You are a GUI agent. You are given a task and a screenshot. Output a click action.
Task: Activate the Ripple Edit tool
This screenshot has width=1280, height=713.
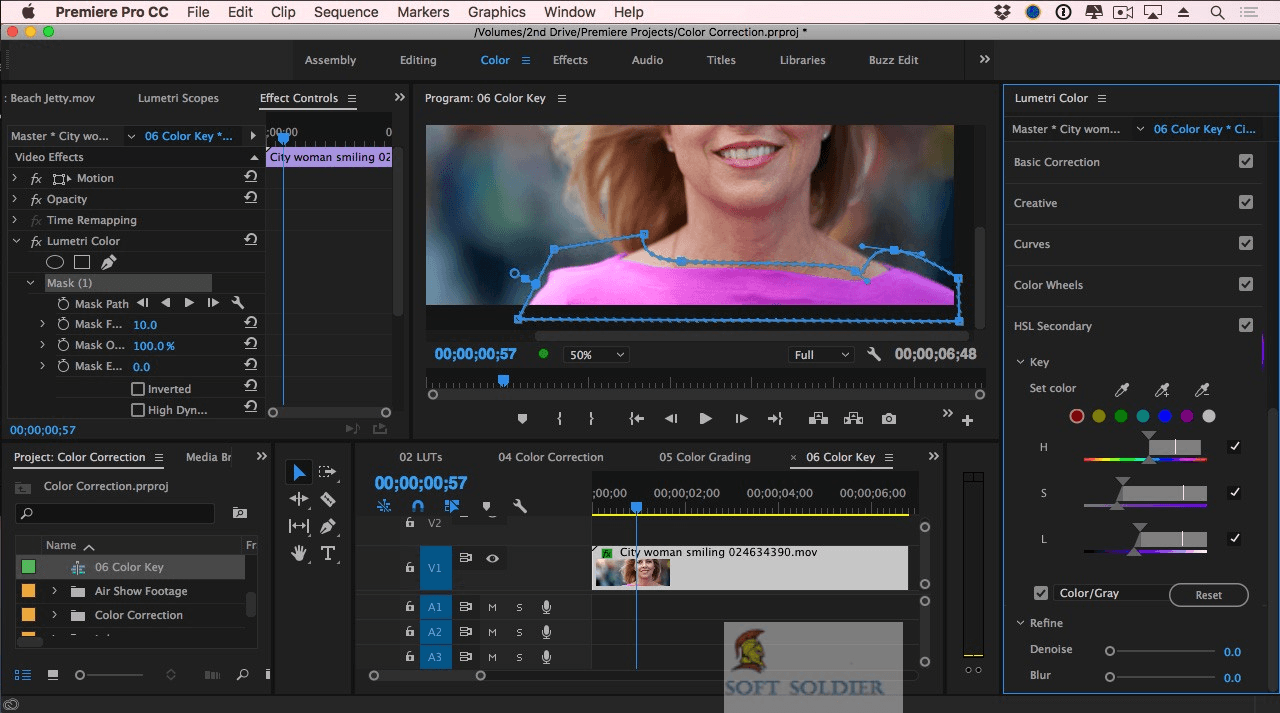(x=299, y=499)
